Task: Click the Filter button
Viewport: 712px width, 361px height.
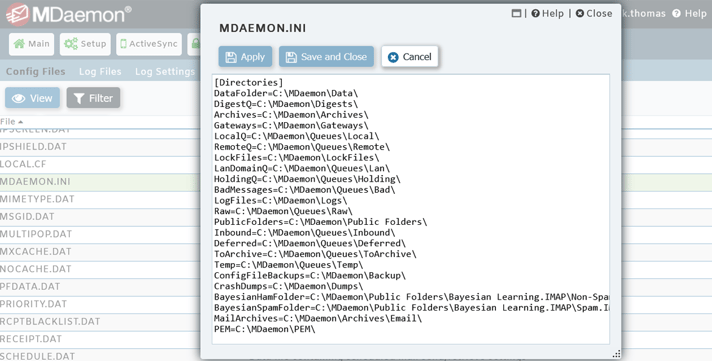Action: [x=94, y=98]
